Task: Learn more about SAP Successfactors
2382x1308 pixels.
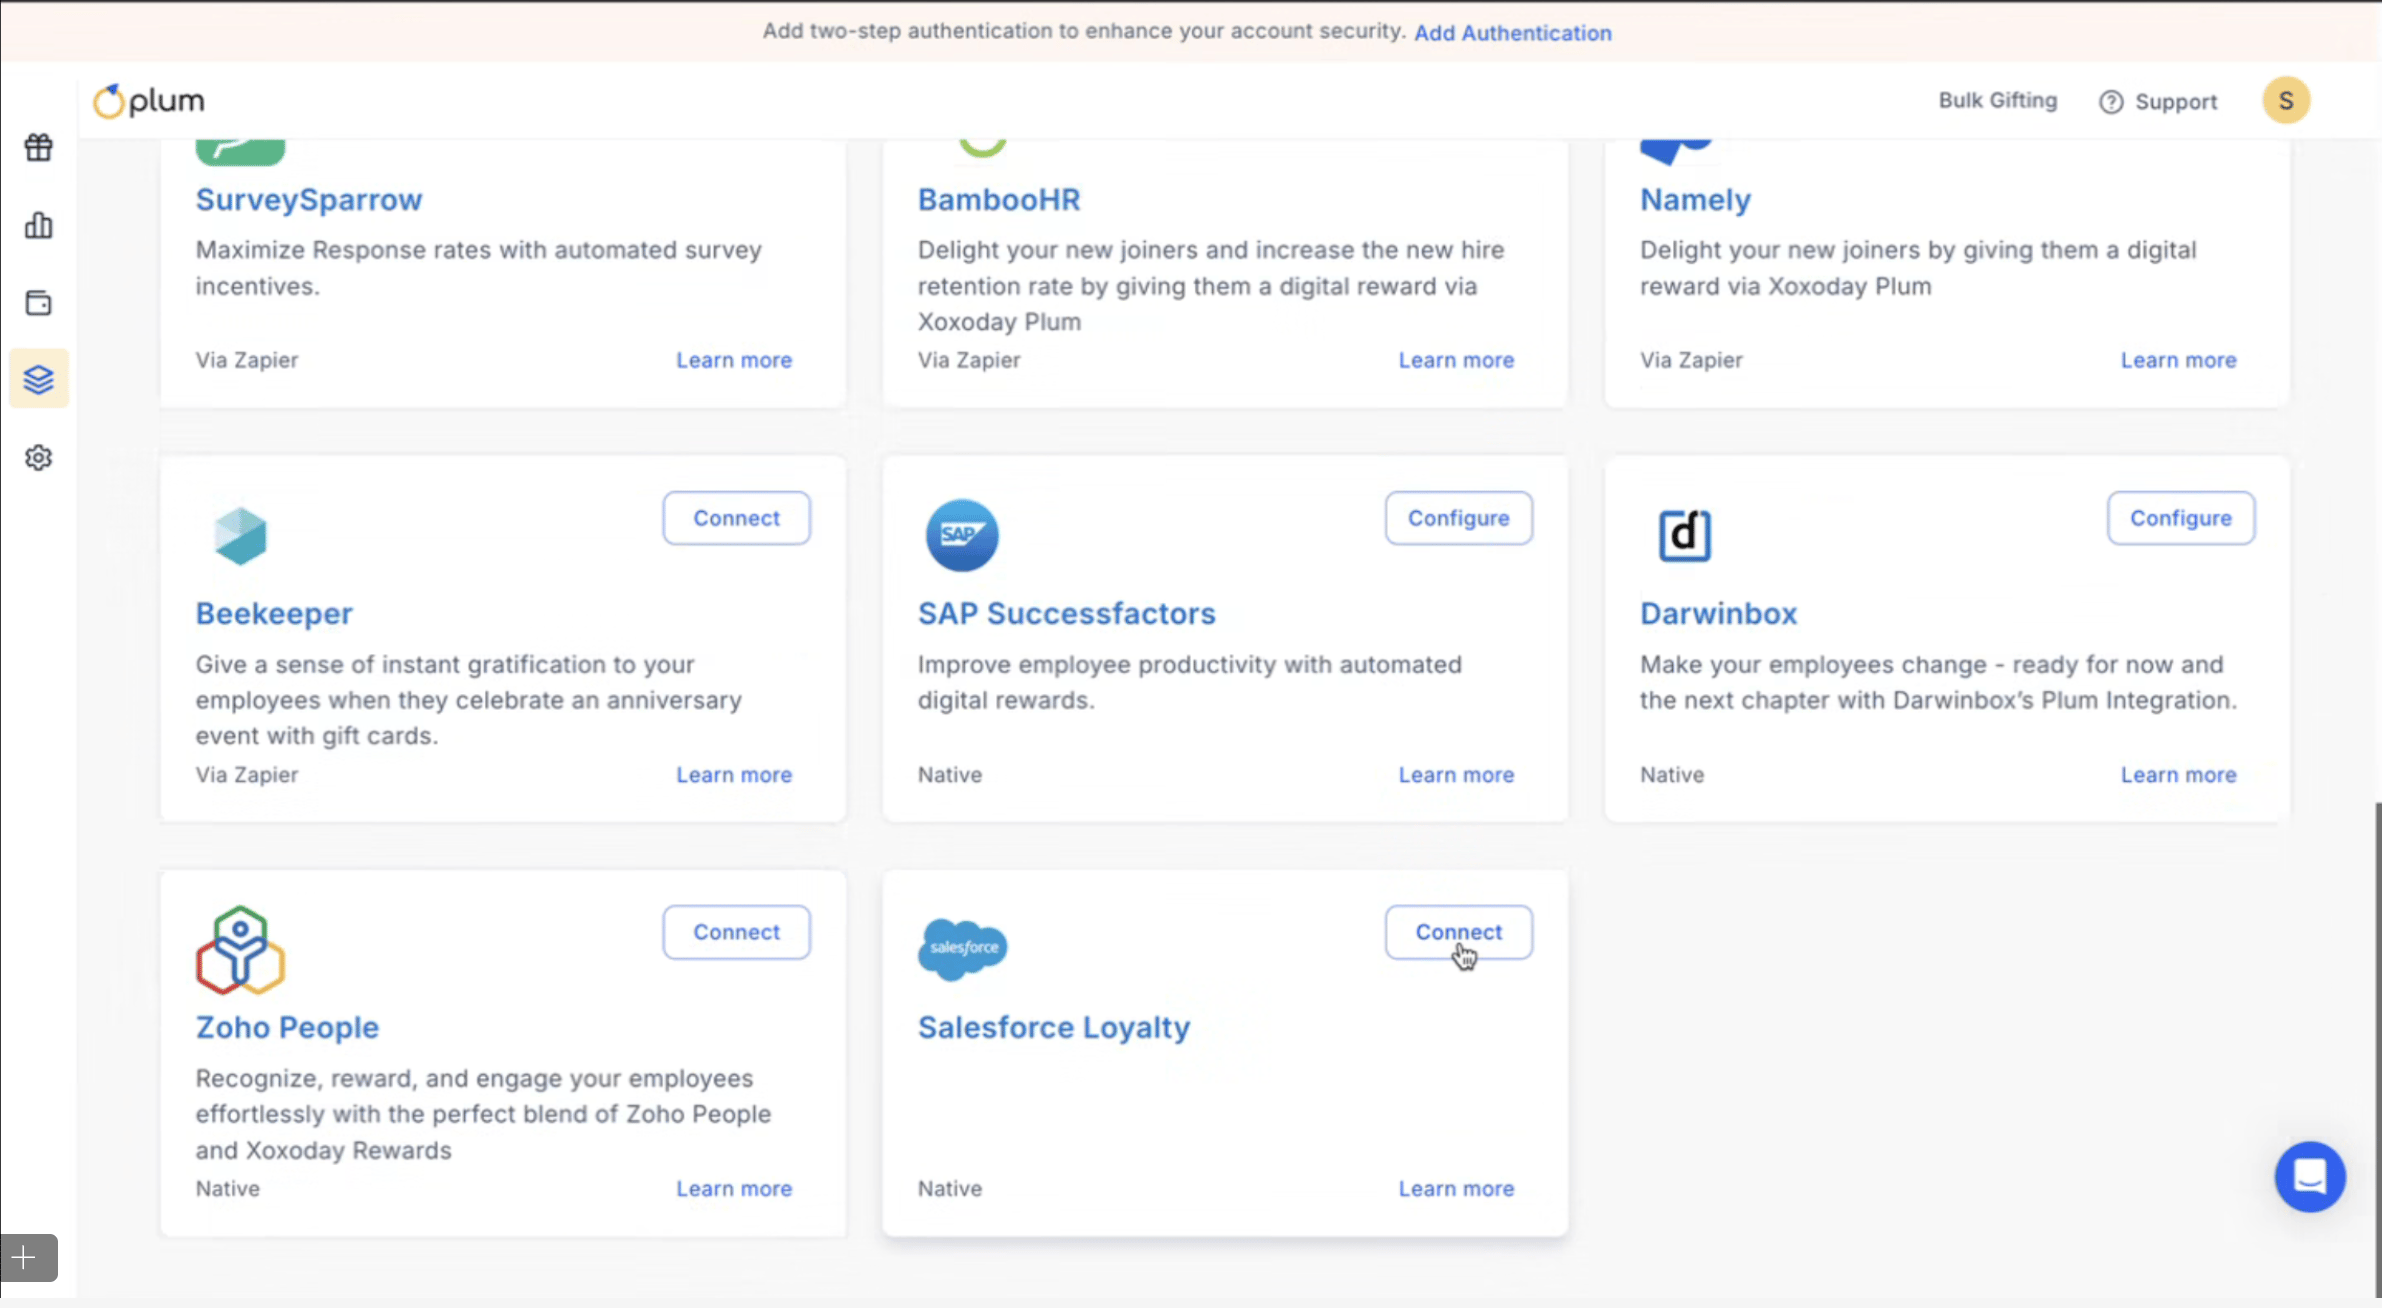Action: coord(1456,775)
